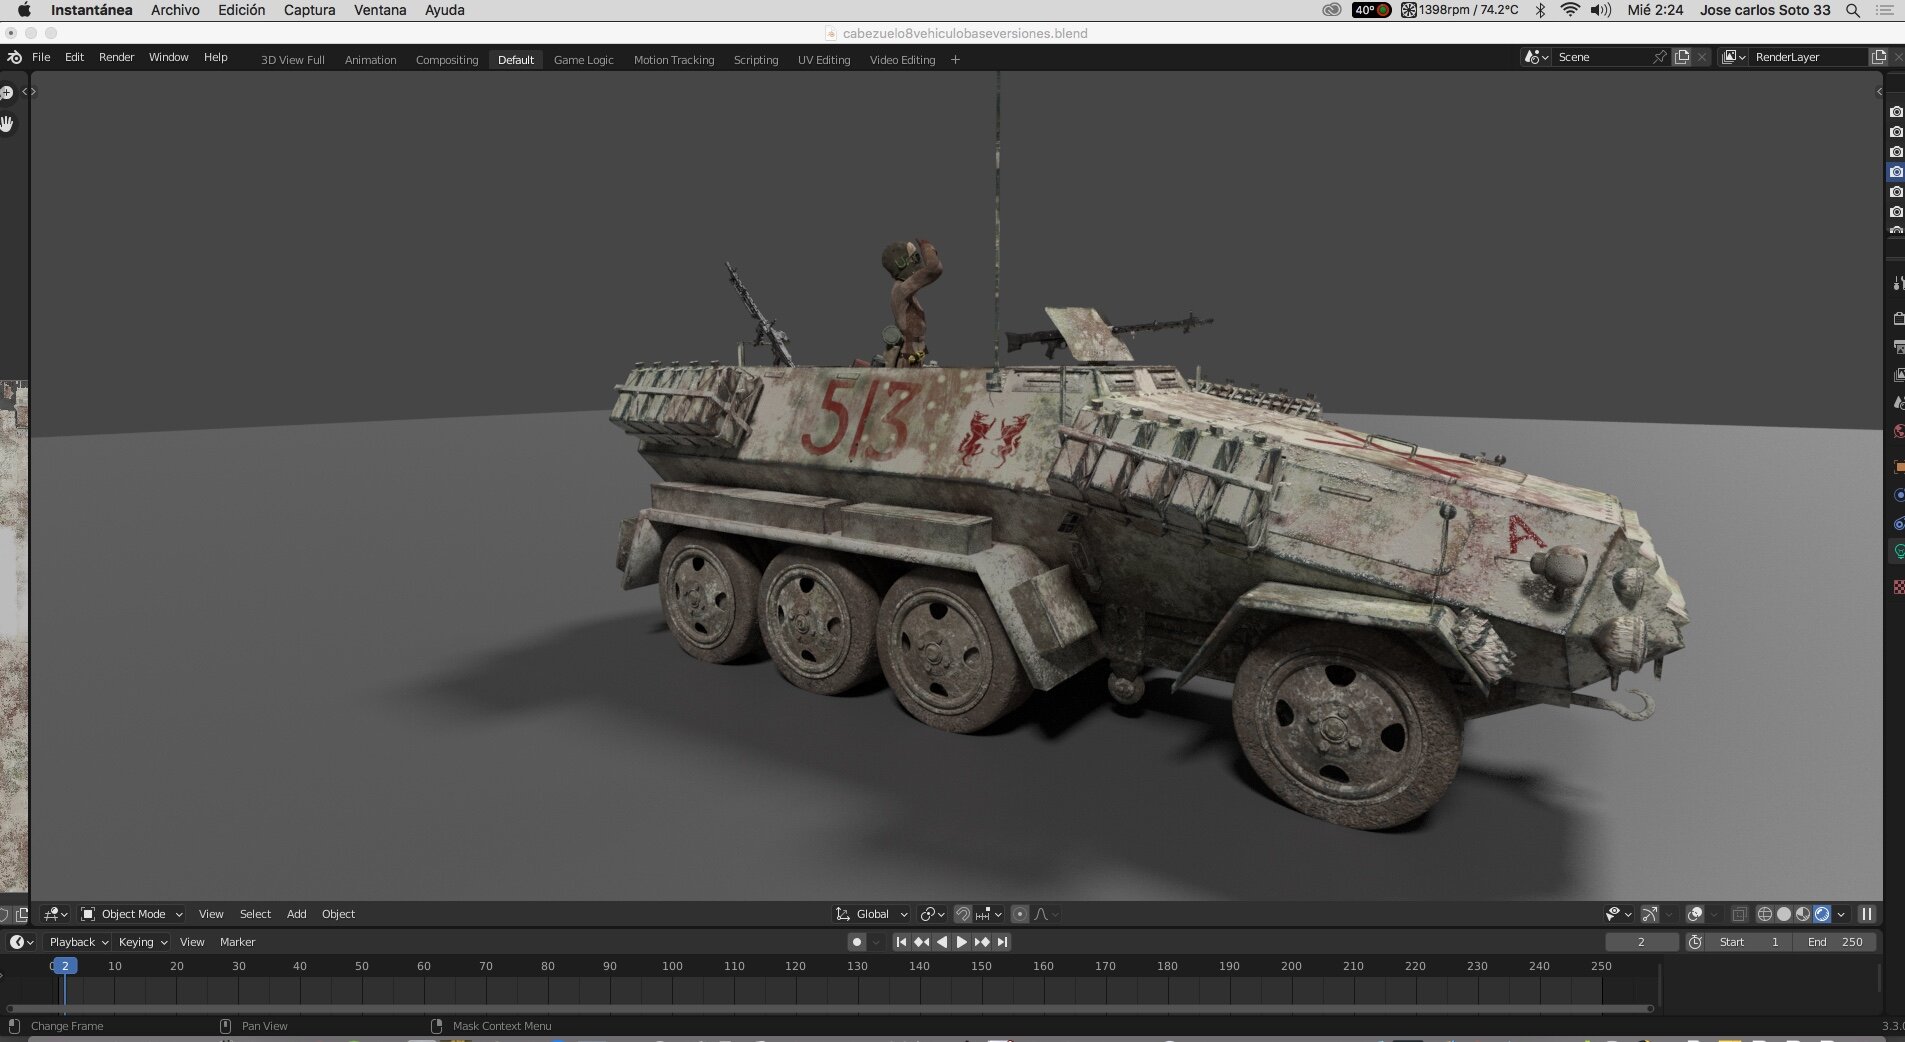Jump to the last frame

(1002, 942)
